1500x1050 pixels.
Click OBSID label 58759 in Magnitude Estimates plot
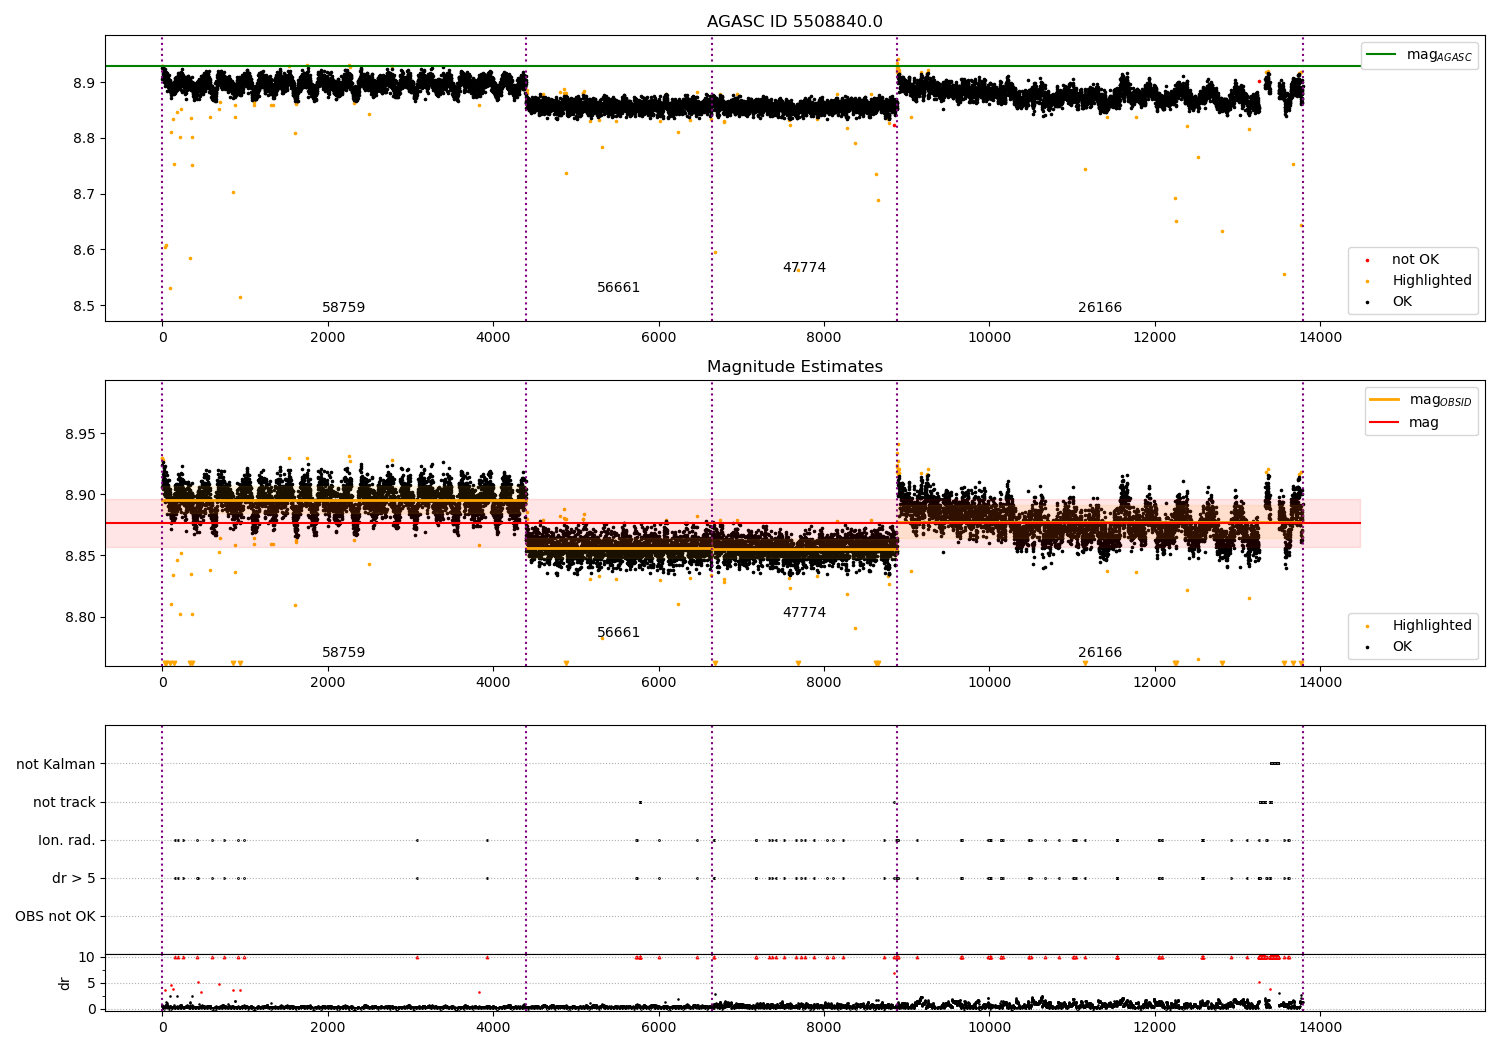343,653
